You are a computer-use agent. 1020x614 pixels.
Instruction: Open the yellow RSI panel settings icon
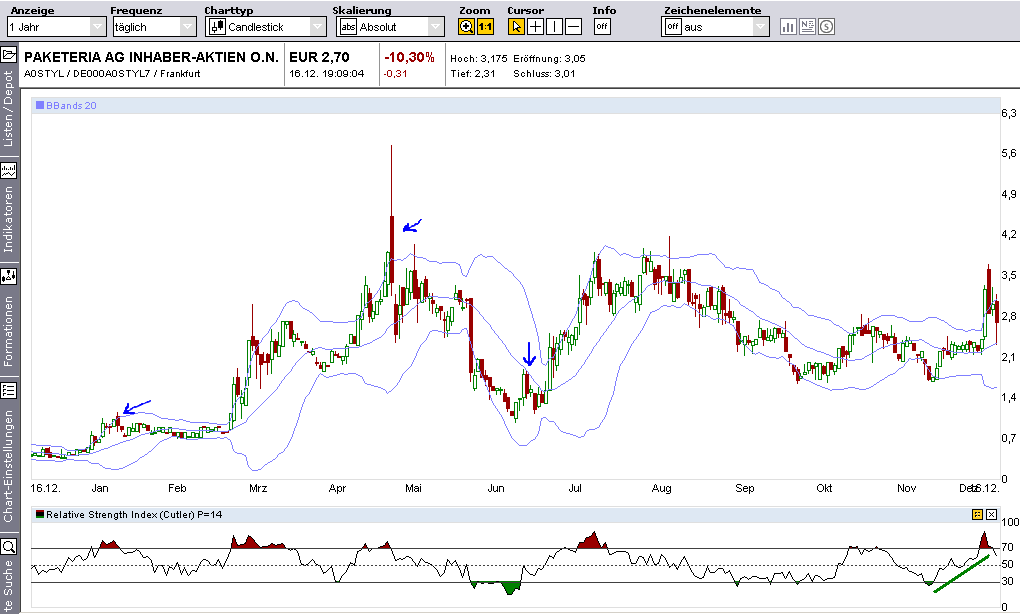(x=977, y=514)
